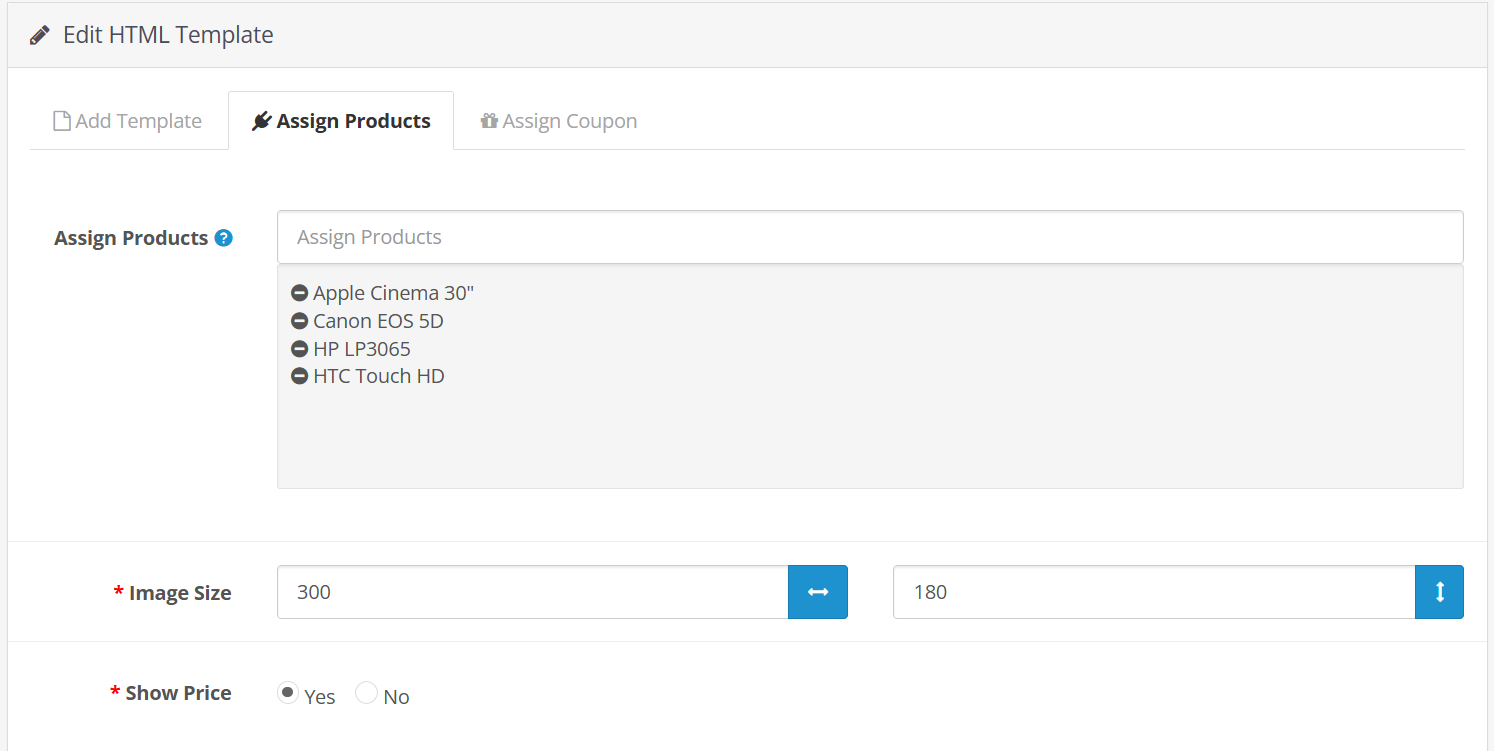Image resolution: width=1494 pixels, height=751 pixels.
Task: Click the HP LP3065 product name
Action: tap(362, 349)
